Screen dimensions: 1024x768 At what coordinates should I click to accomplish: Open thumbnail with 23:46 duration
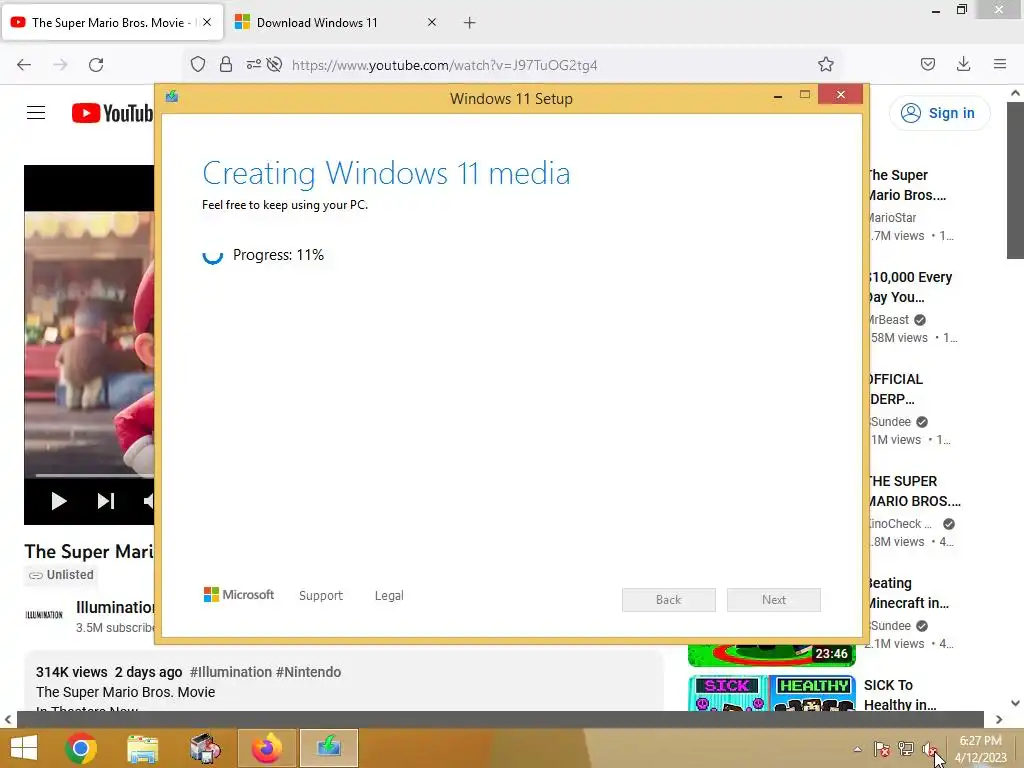(772, 654)
